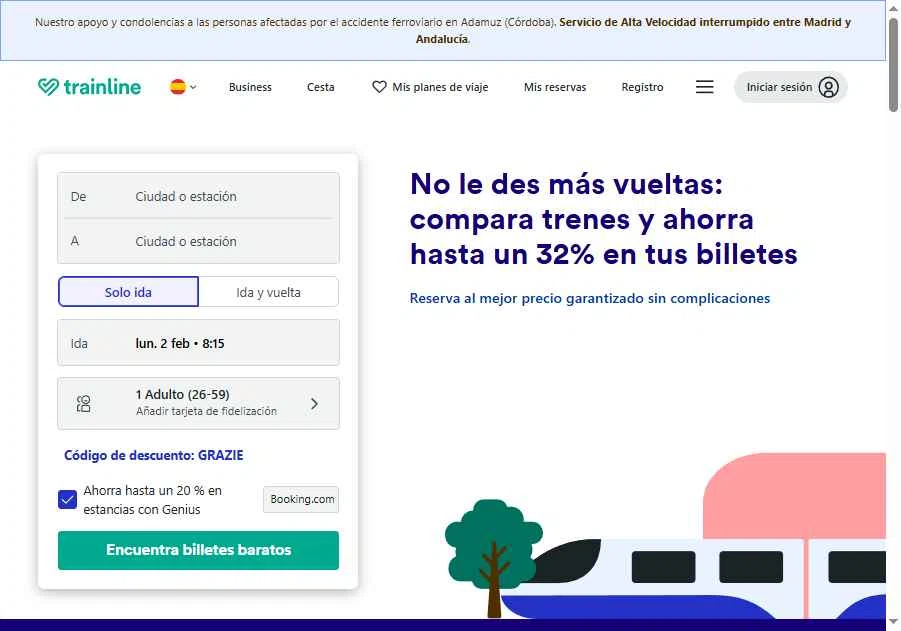Click the heart icon beside travel plans
Viewport: 901px width, 631px height.
[x=379, y=87]
